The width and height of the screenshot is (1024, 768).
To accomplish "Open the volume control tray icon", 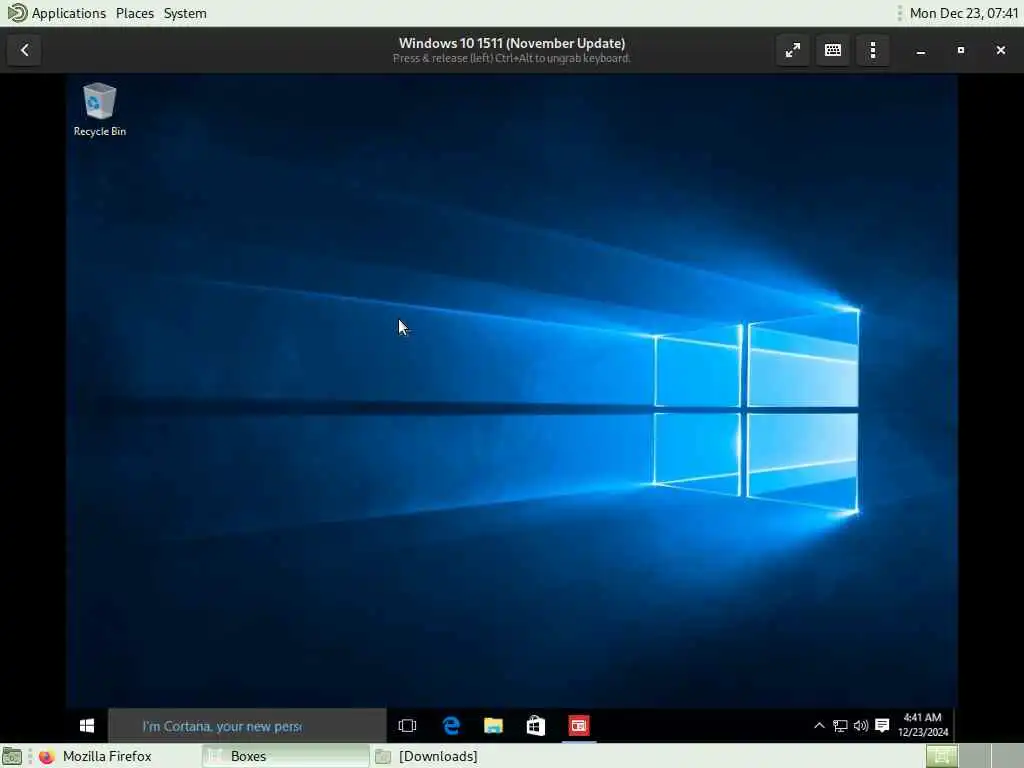I will click(861, 726).
